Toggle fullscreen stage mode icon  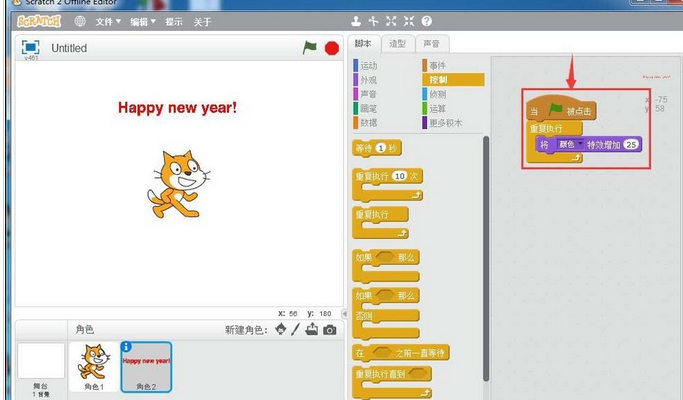click(30, 47)
